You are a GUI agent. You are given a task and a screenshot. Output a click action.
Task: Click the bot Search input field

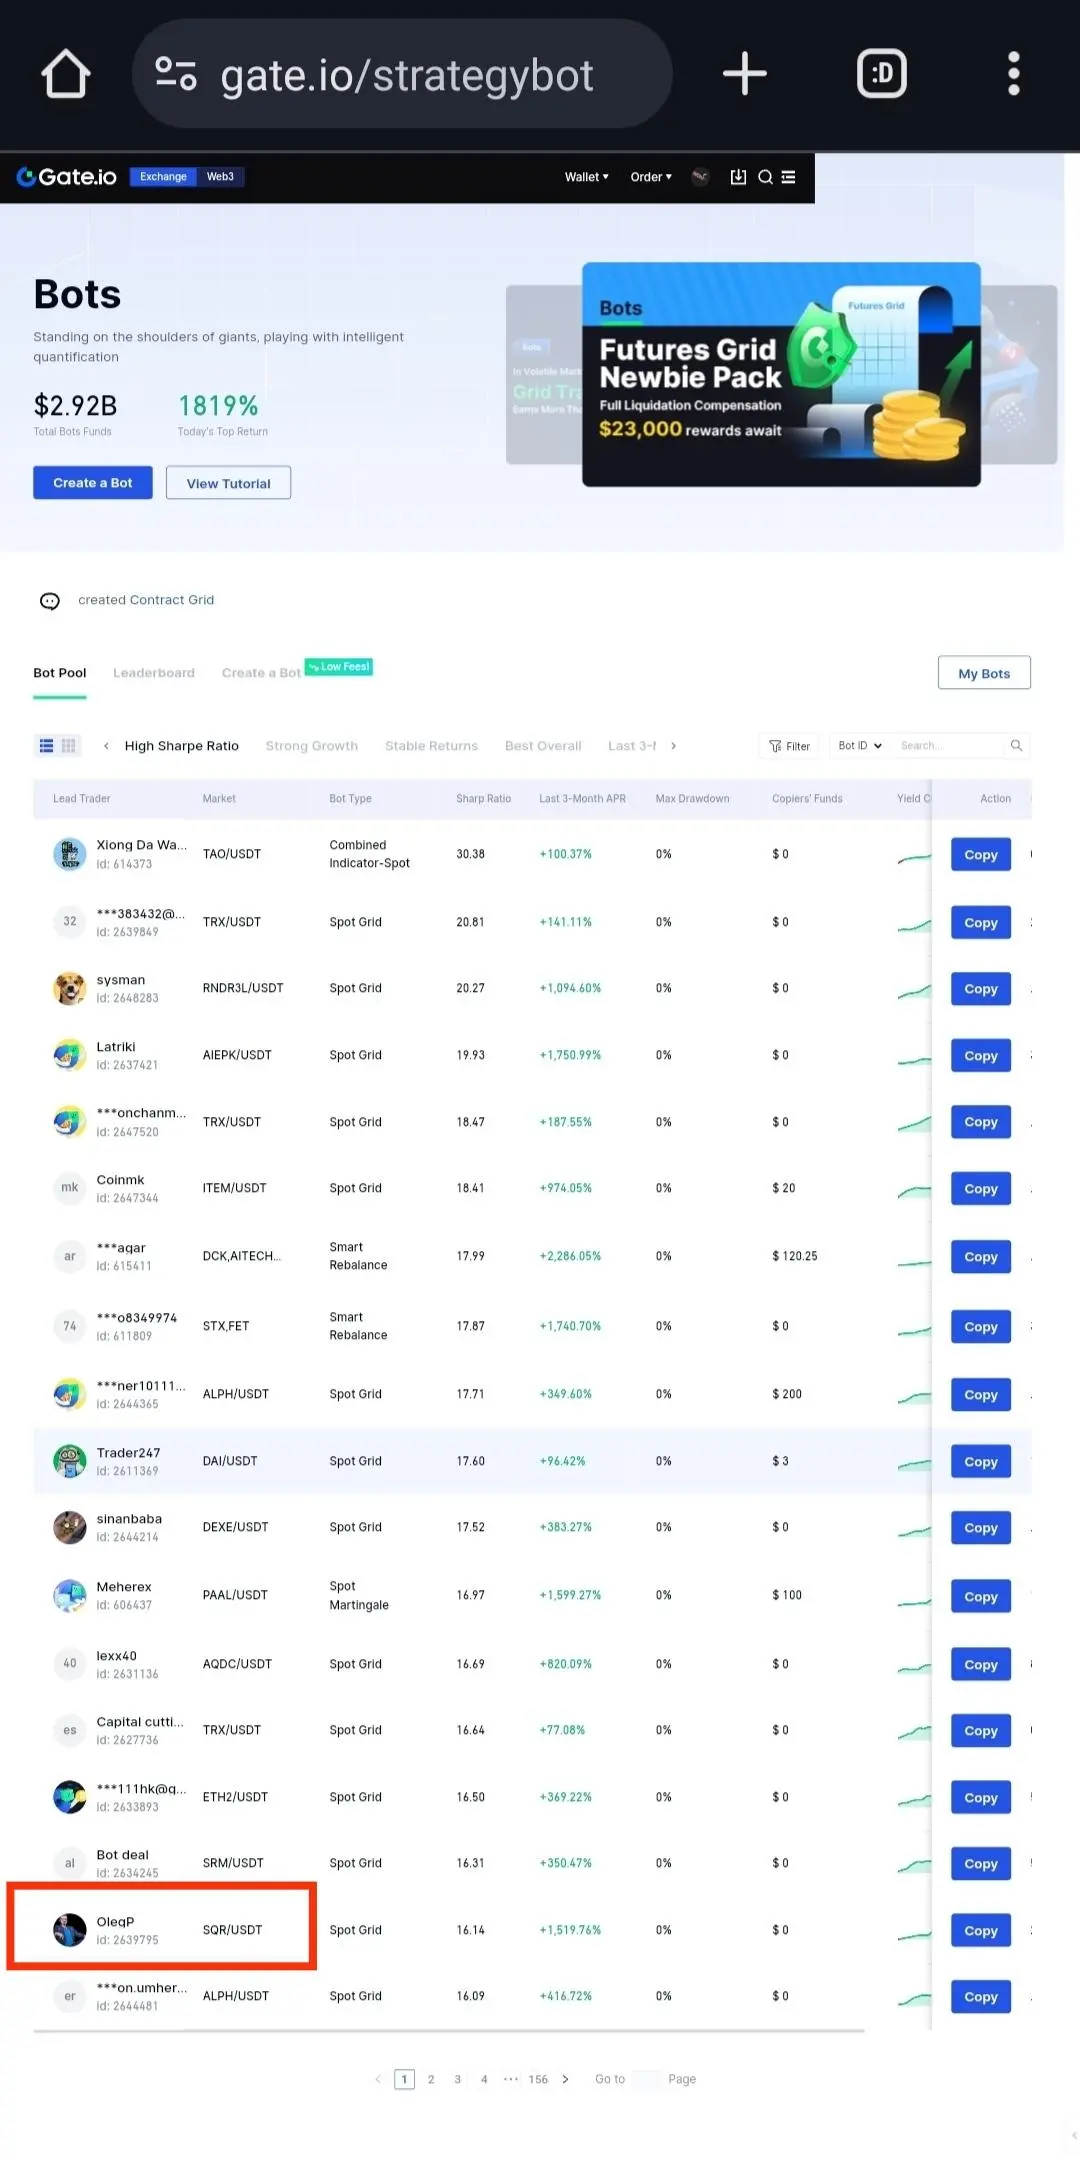tap(946, 746)
